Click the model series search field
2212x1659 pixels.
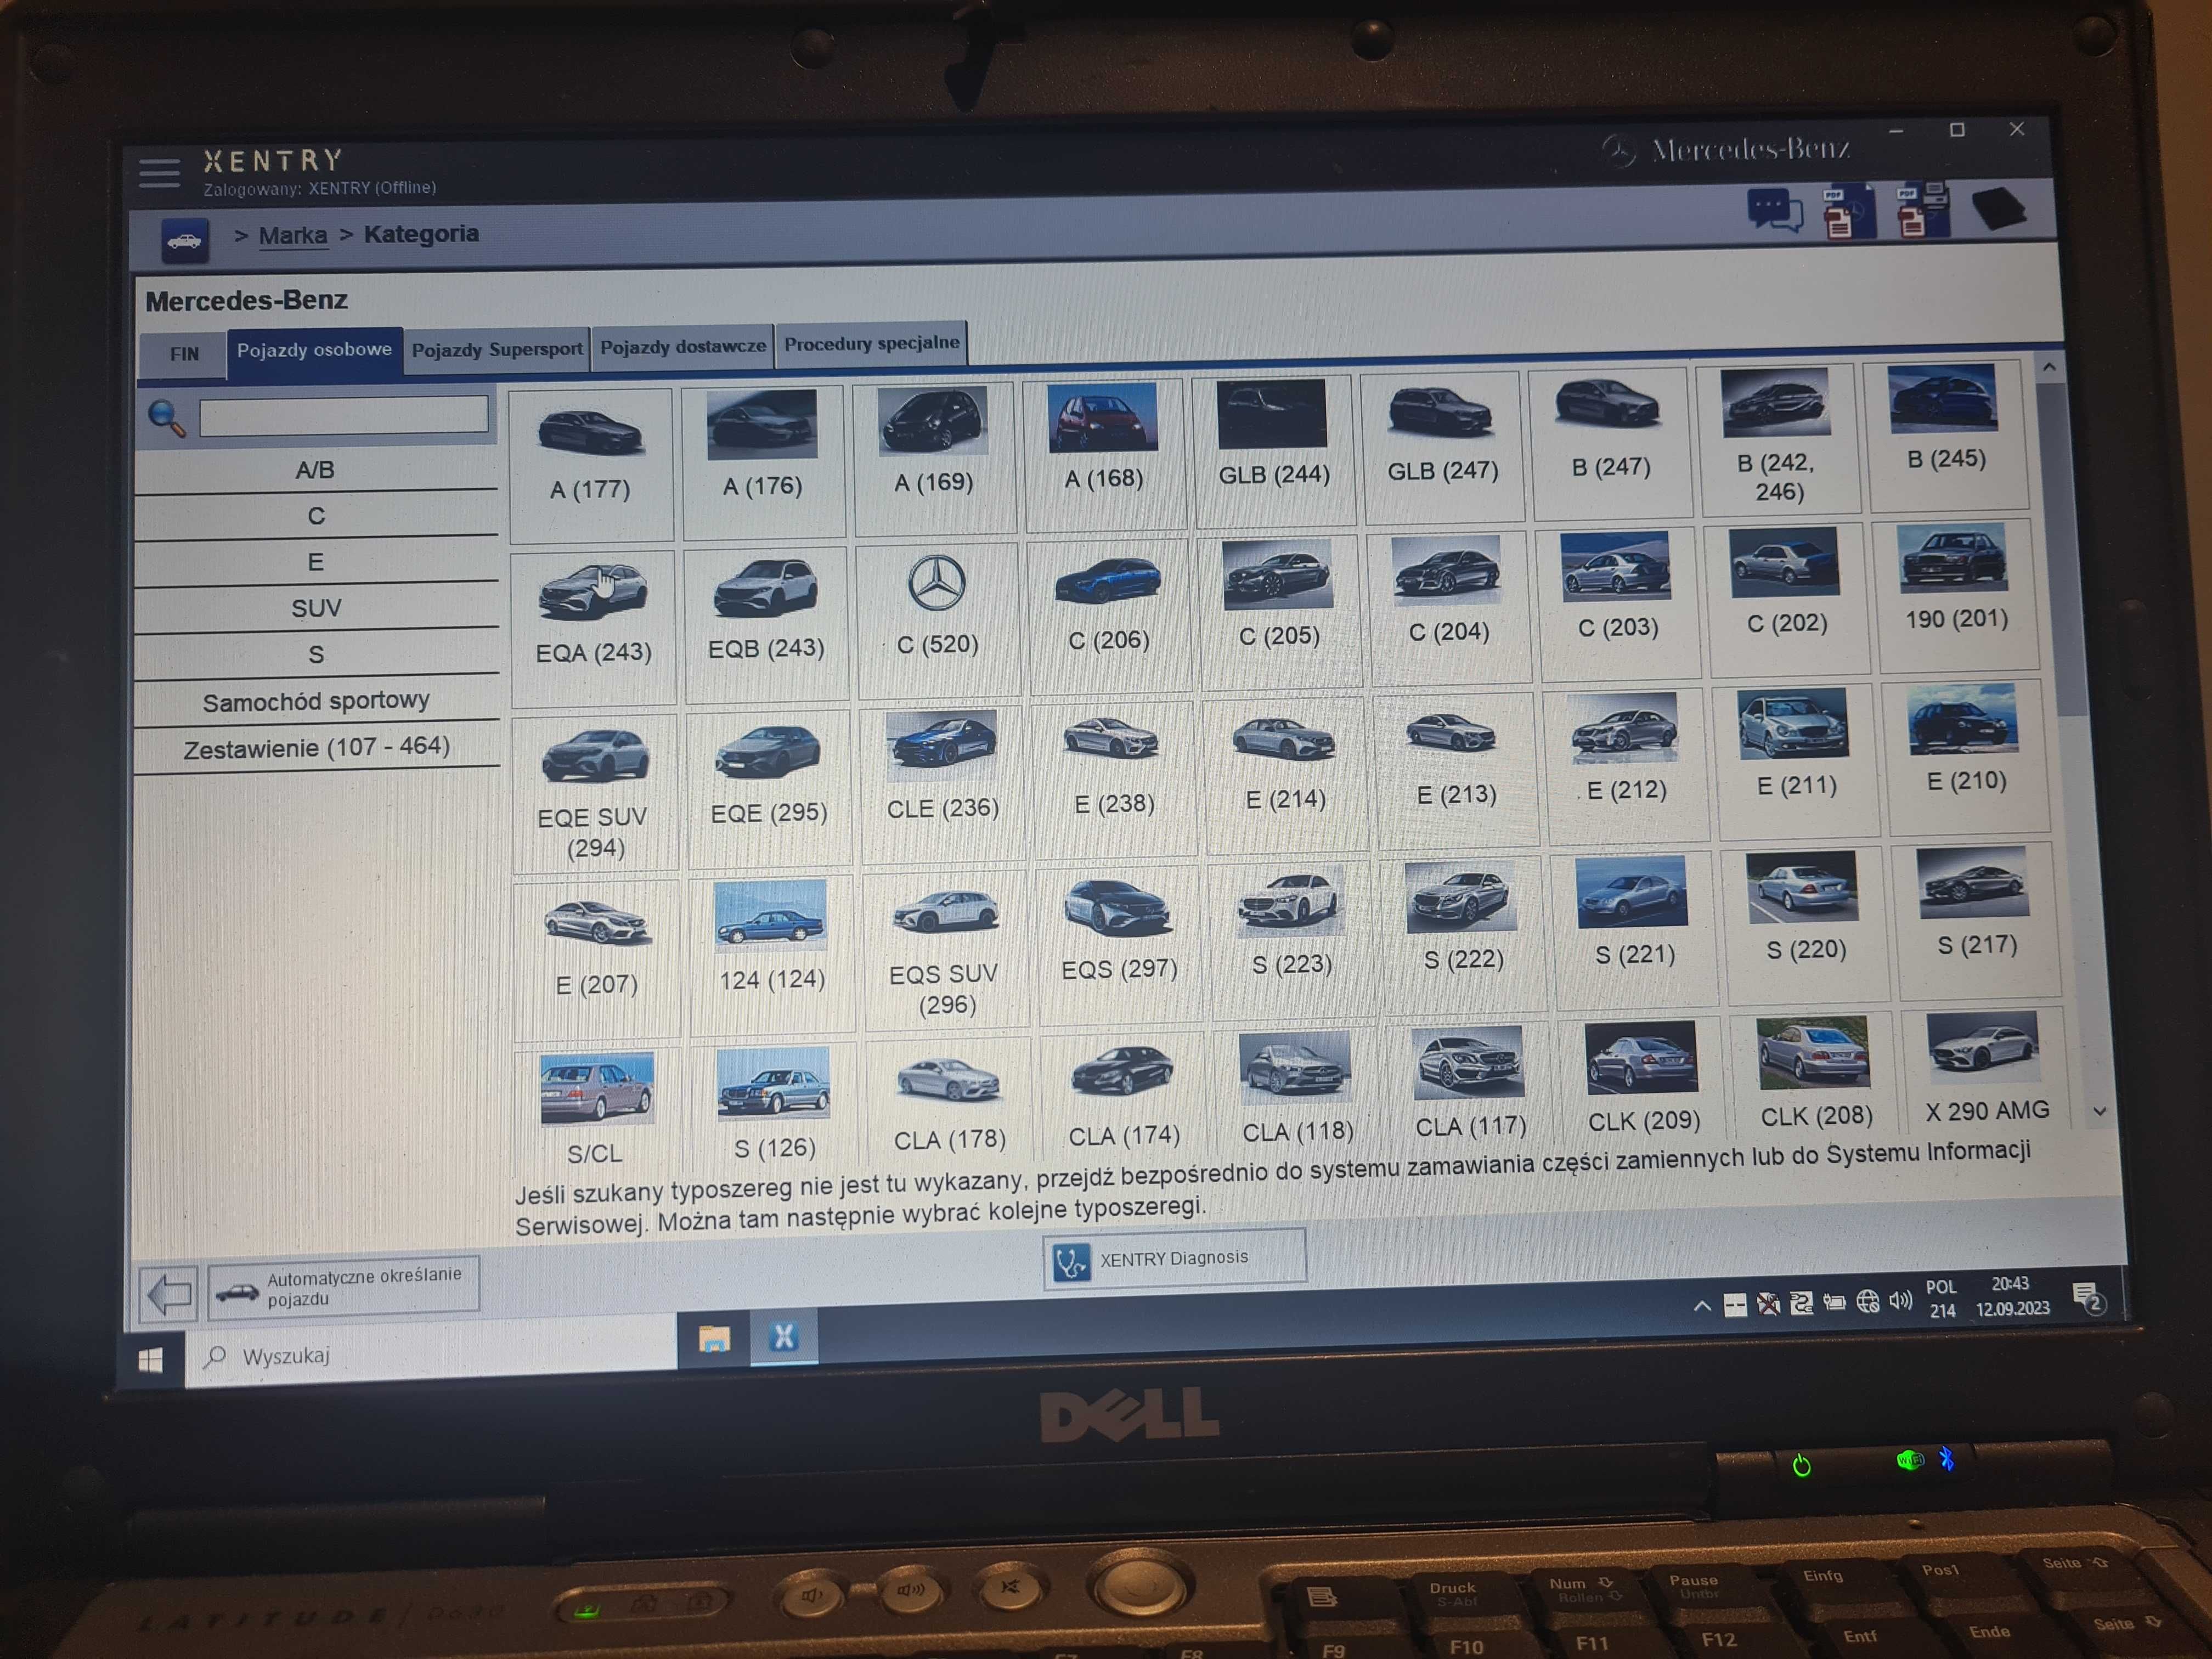pyautogui.click(x=344, y=415)
